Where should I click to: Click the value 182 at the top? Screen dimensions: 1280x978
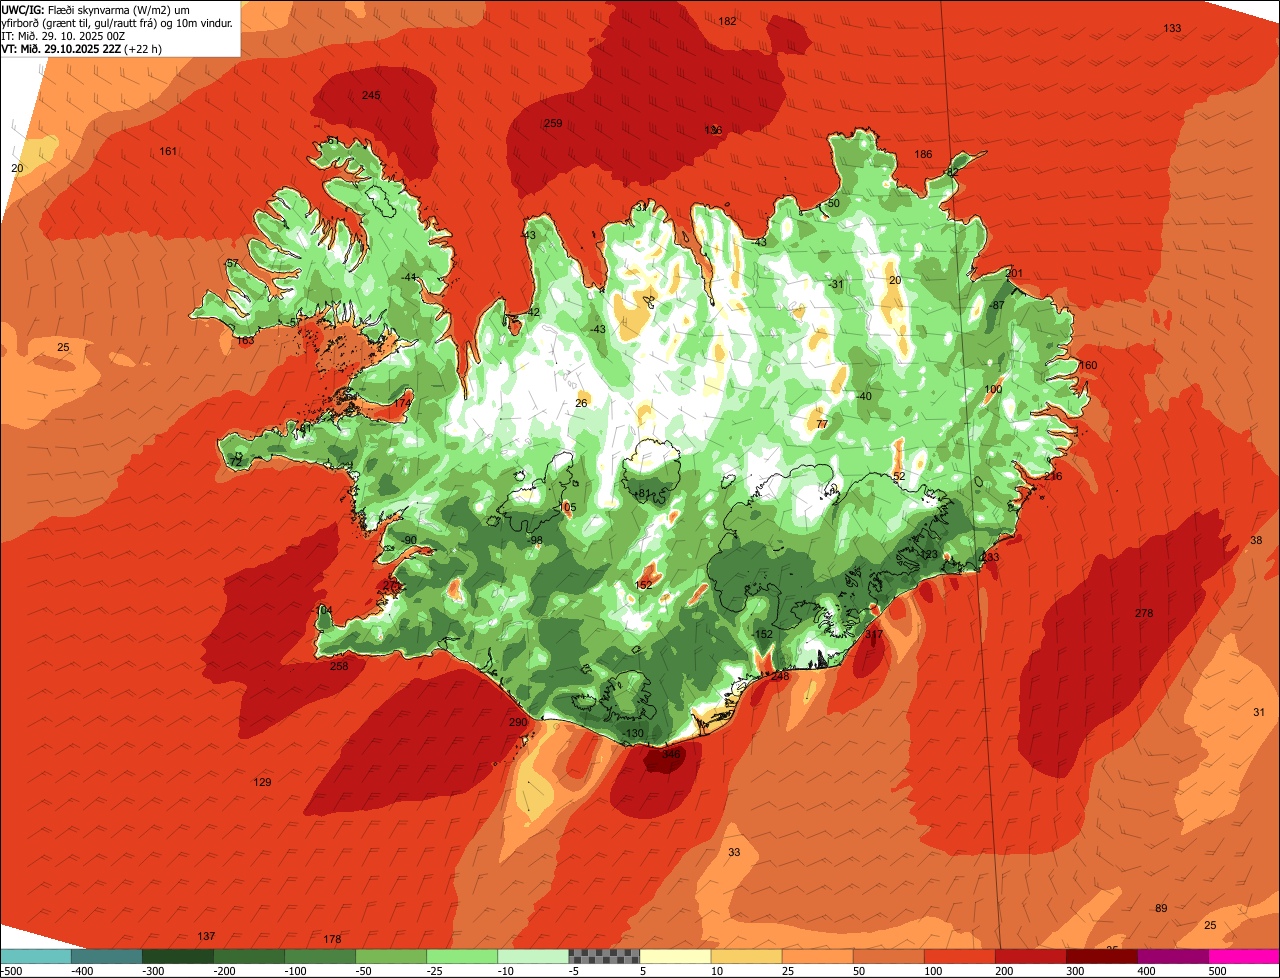(728, 21)
